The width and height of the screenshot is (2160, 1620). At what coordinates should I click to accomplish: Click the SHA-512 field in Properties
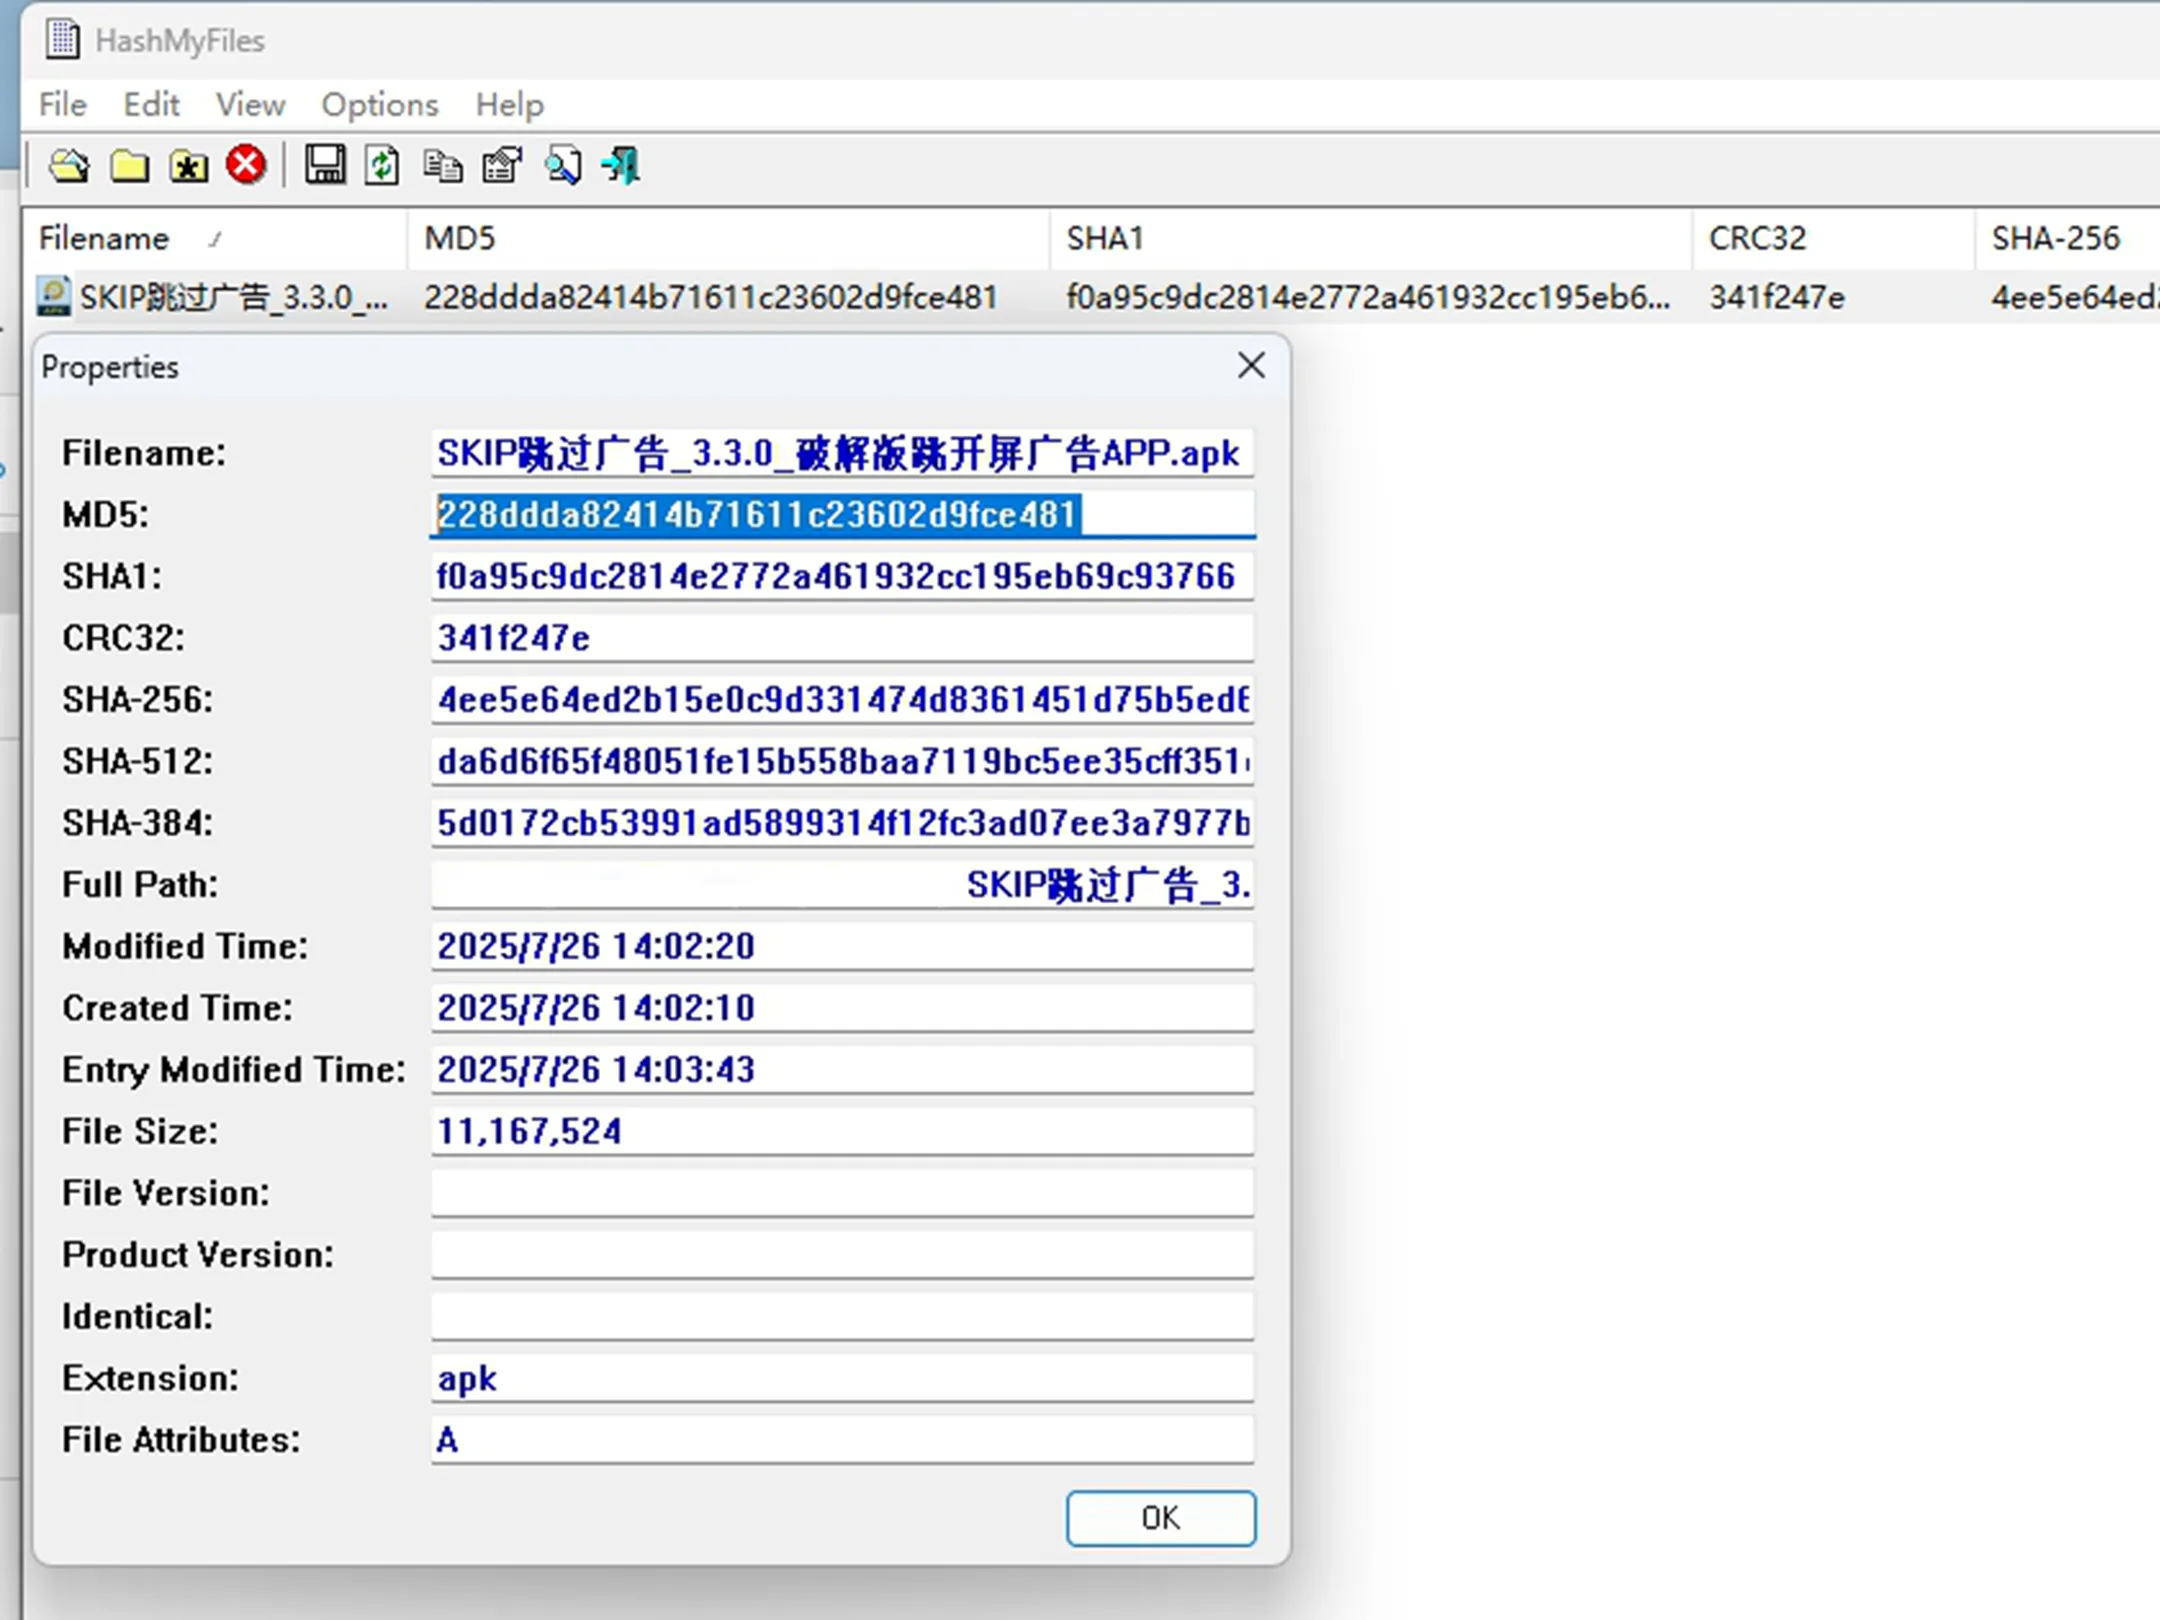(x=842, y=761)
